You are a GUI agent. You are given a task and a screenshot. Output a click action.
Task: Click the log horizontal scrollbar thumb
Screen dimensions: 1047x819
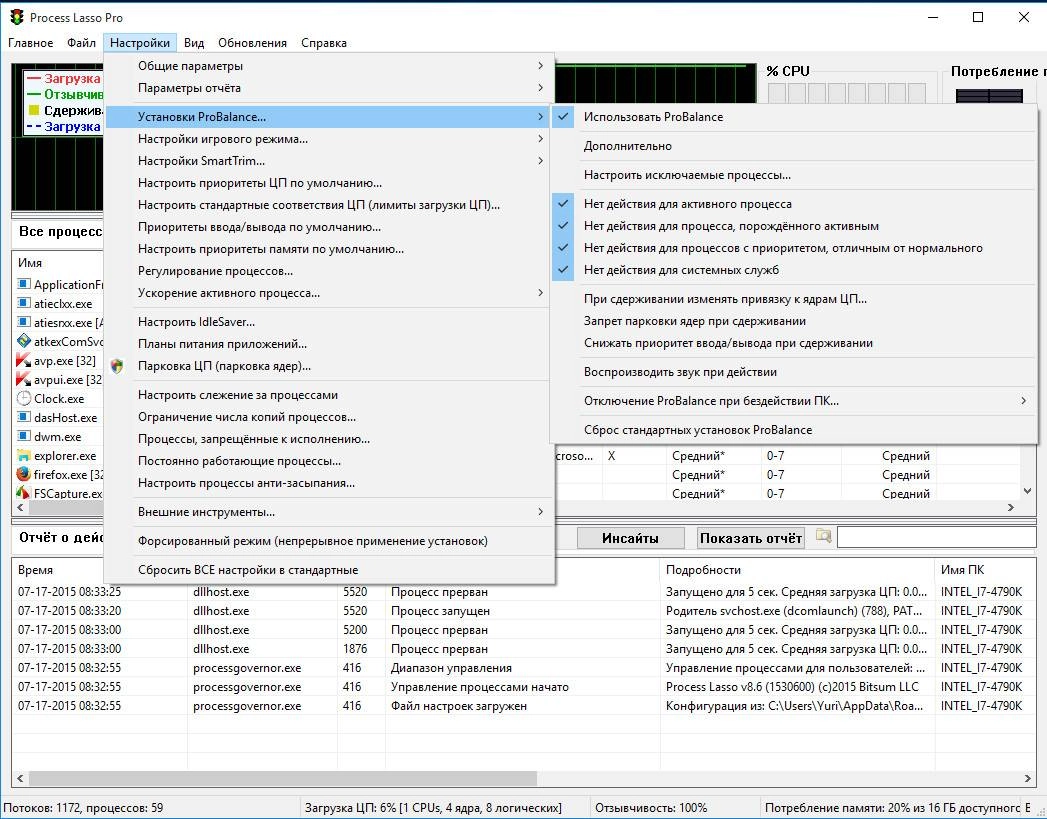pyautogui.click(x=282, y=778)
